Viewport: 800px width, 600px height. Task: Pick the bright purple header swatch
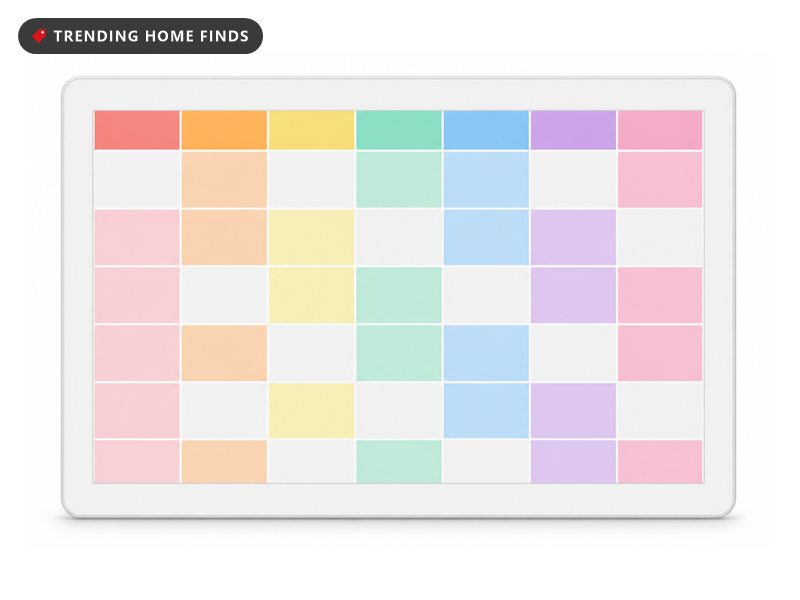coord(573,130)
